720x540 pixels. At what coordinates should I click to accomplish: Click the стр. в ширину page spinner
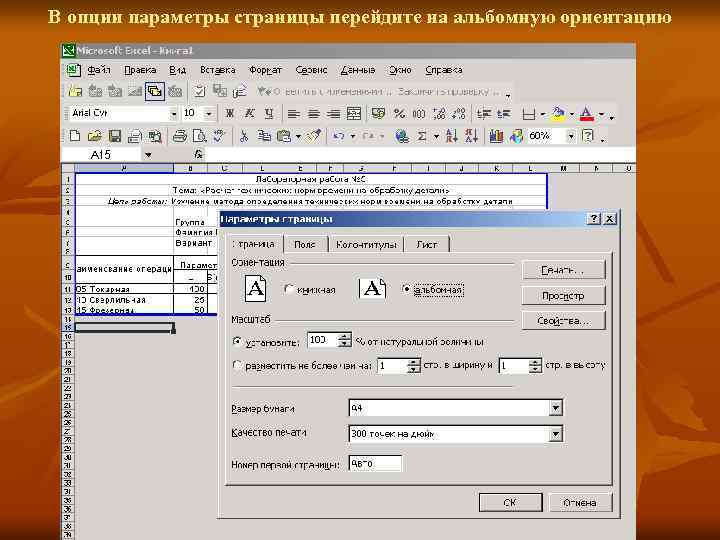tap(414, 366)
